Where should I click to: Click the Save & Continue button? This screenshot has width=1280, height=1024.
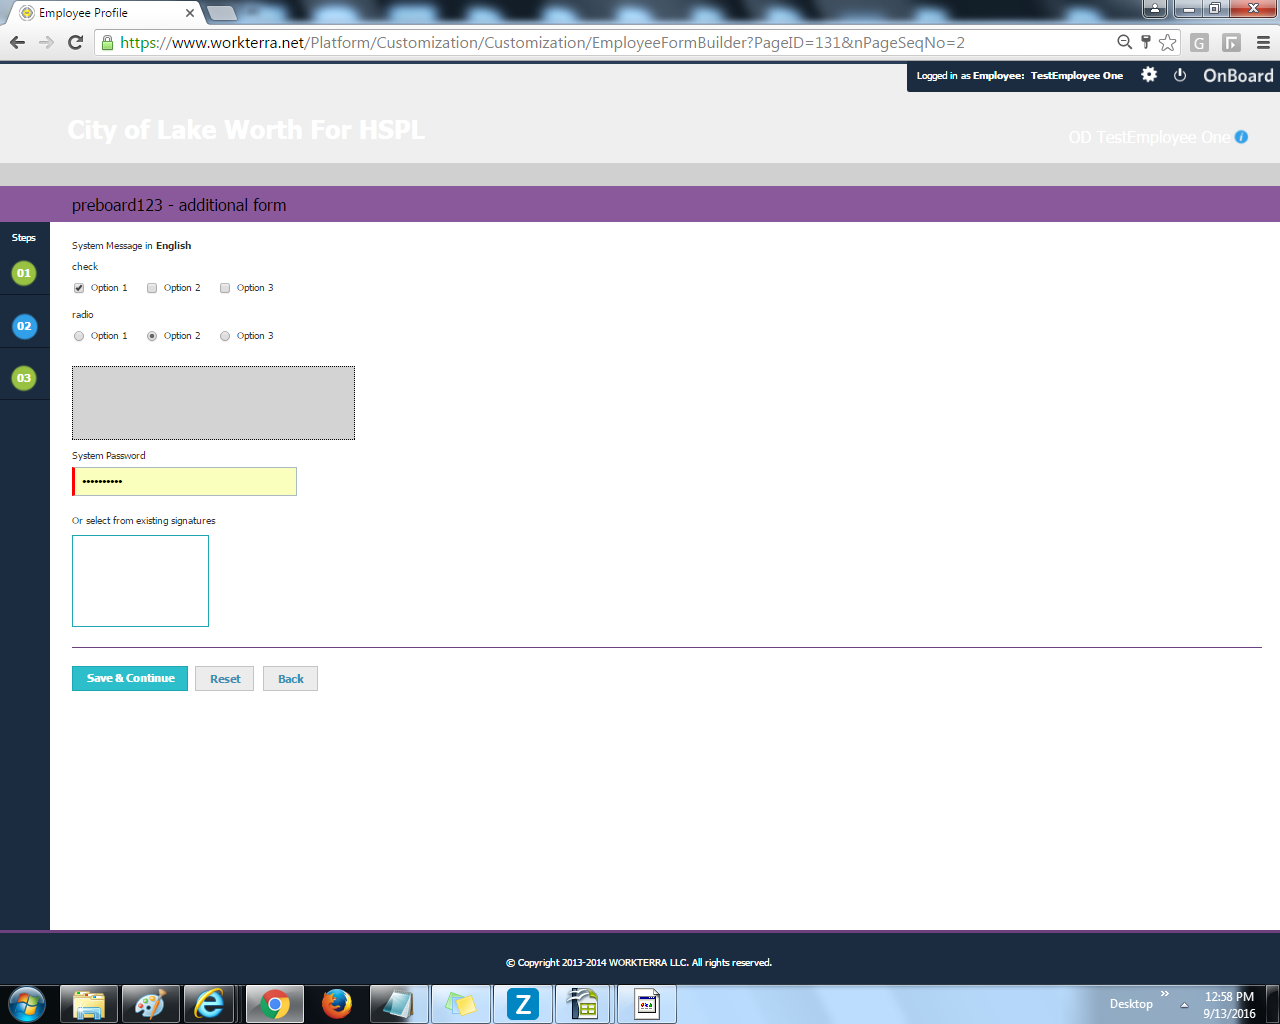coord(130,678)
